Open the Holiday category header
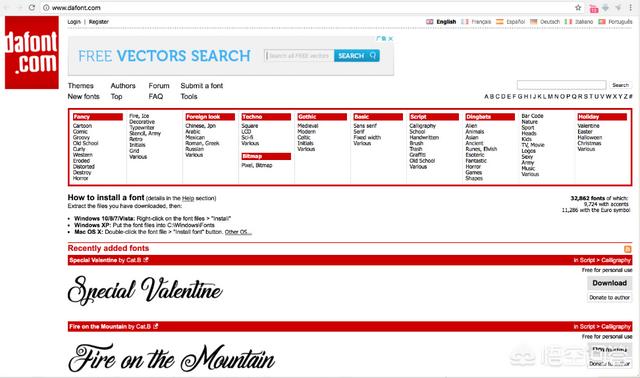640x378 pixels. [602, 117]
